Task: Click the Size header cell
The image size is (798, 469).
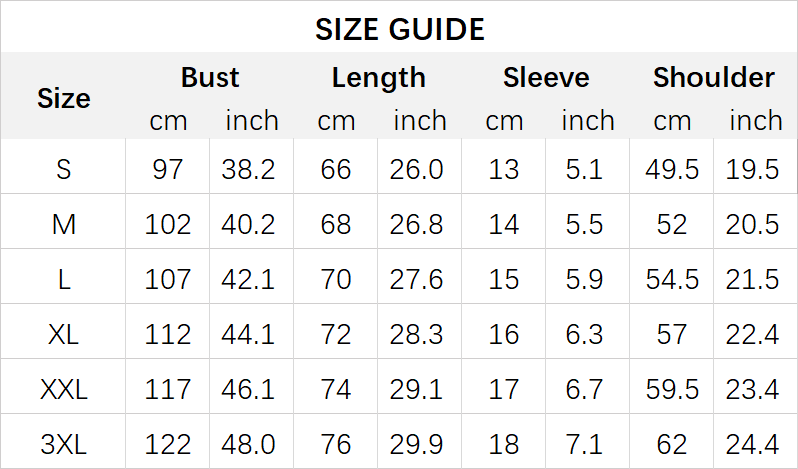Action: pyautogui.click(x=64, y=98)
